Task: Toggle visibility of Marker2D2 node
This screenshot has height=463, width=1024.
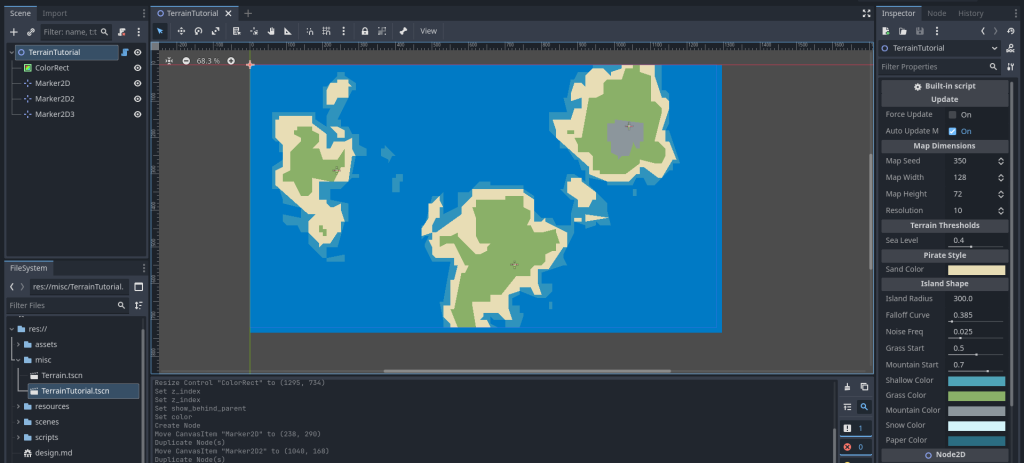Action: pos(138,99)
